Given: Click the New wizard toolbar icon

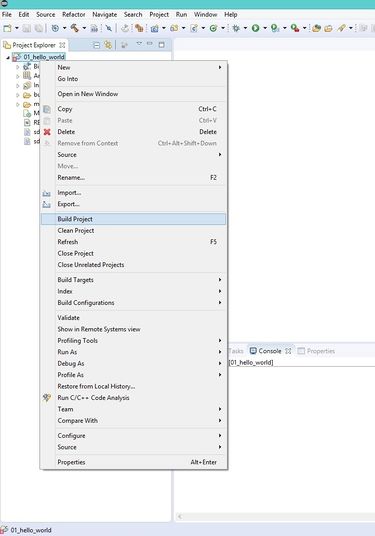Looking at the screenshot, I should (x=7, y=28).
